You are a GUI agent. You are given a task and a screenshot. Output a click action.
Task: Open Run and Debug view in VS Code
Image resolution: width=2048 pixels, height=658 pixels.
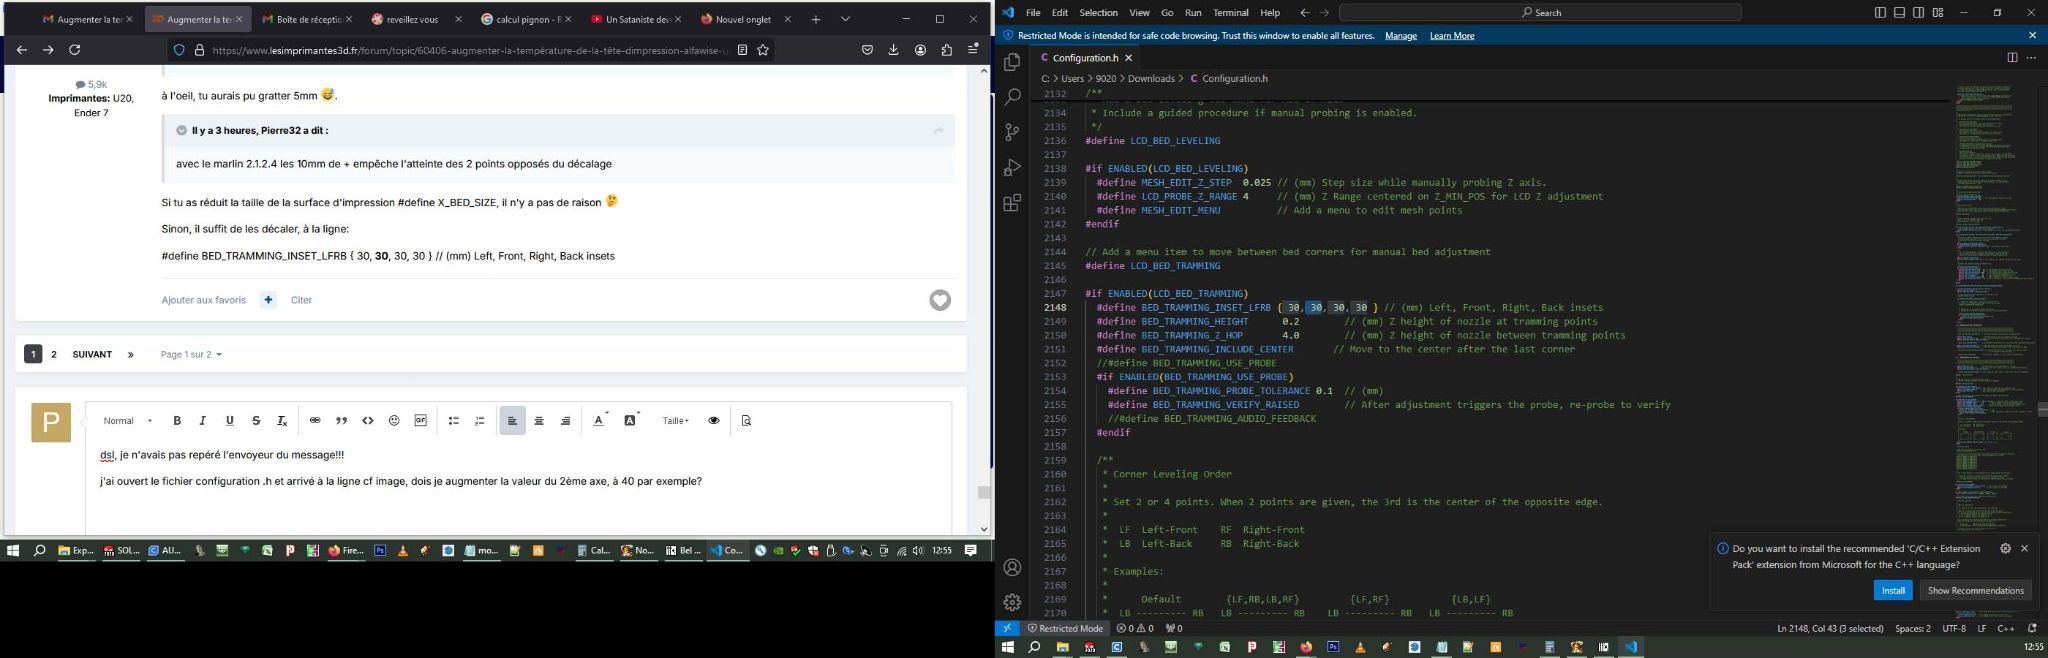[1012, 167]
